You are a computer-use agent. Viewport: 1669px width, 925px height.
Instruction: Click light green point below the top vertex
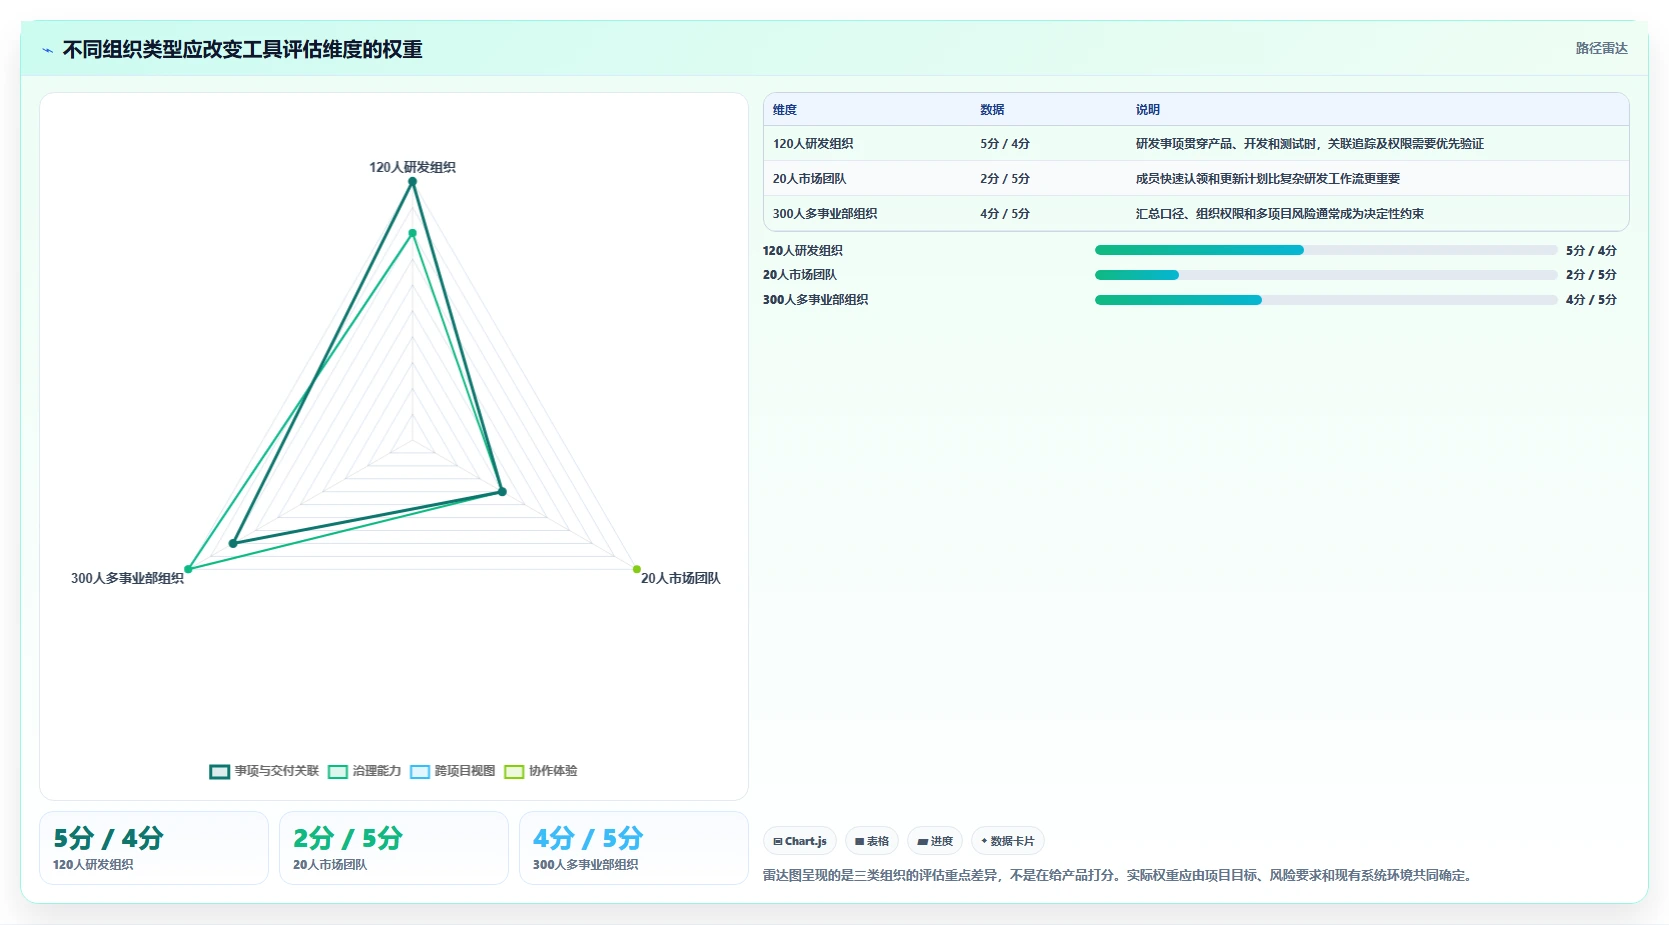(412, 233)
